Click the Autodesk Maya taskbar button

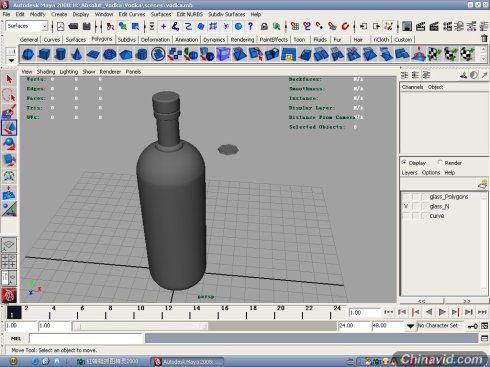pos(187,361)
